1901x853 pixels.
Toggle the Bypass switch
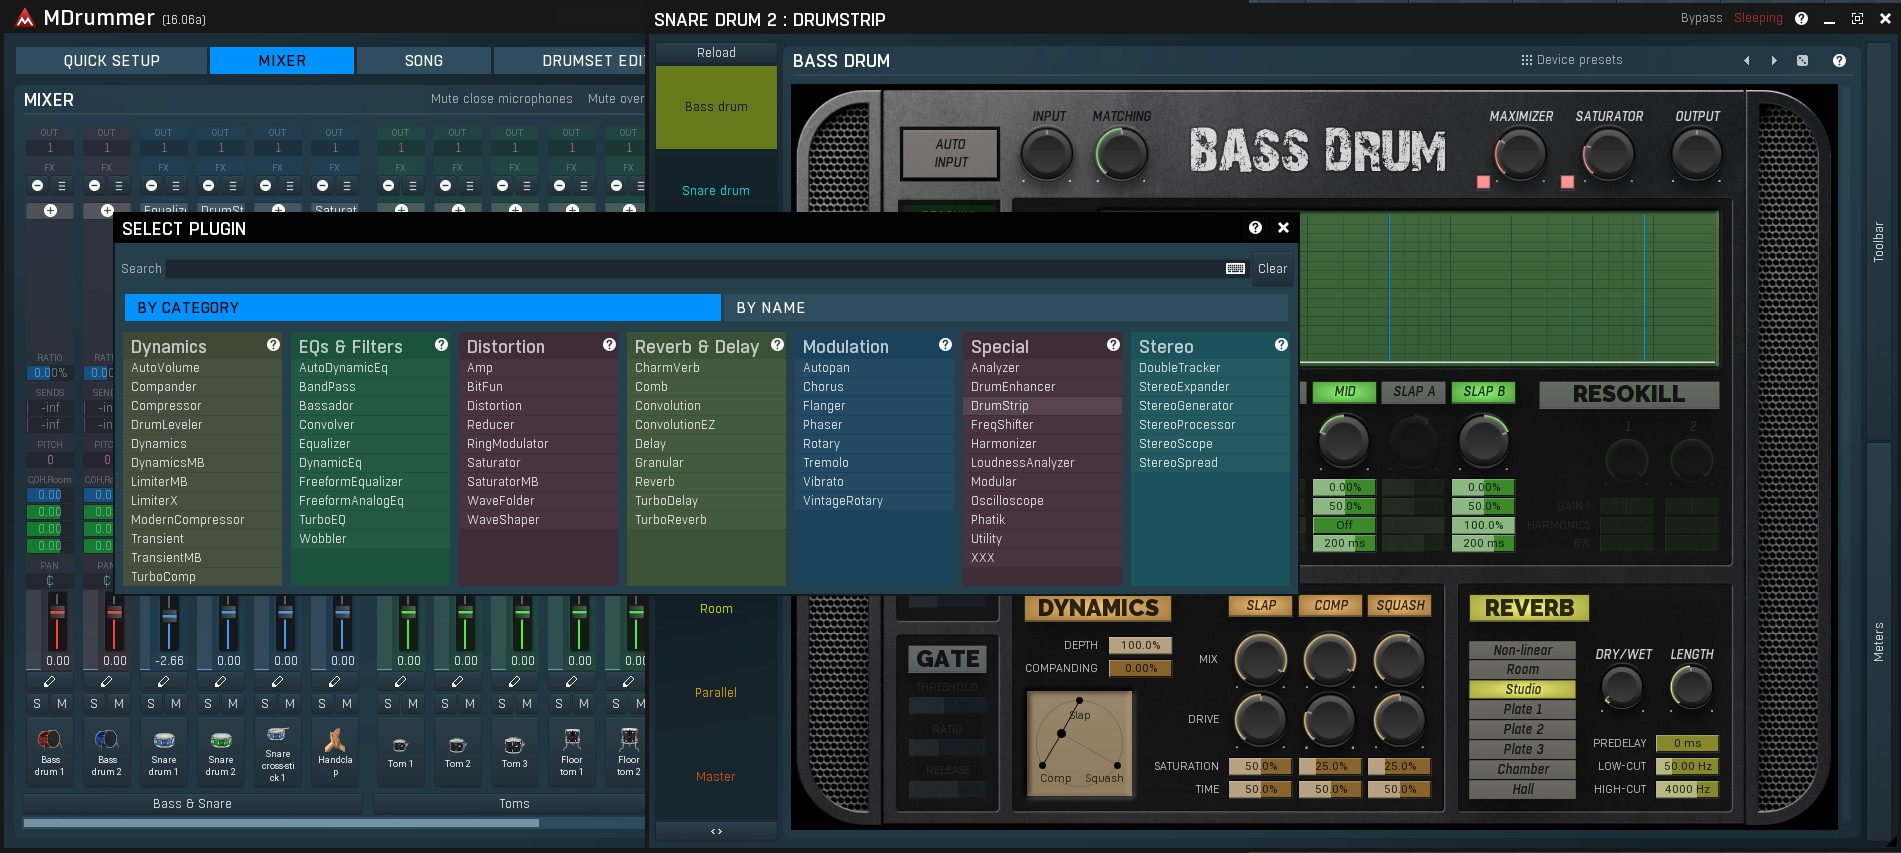tap(1701, 18)
